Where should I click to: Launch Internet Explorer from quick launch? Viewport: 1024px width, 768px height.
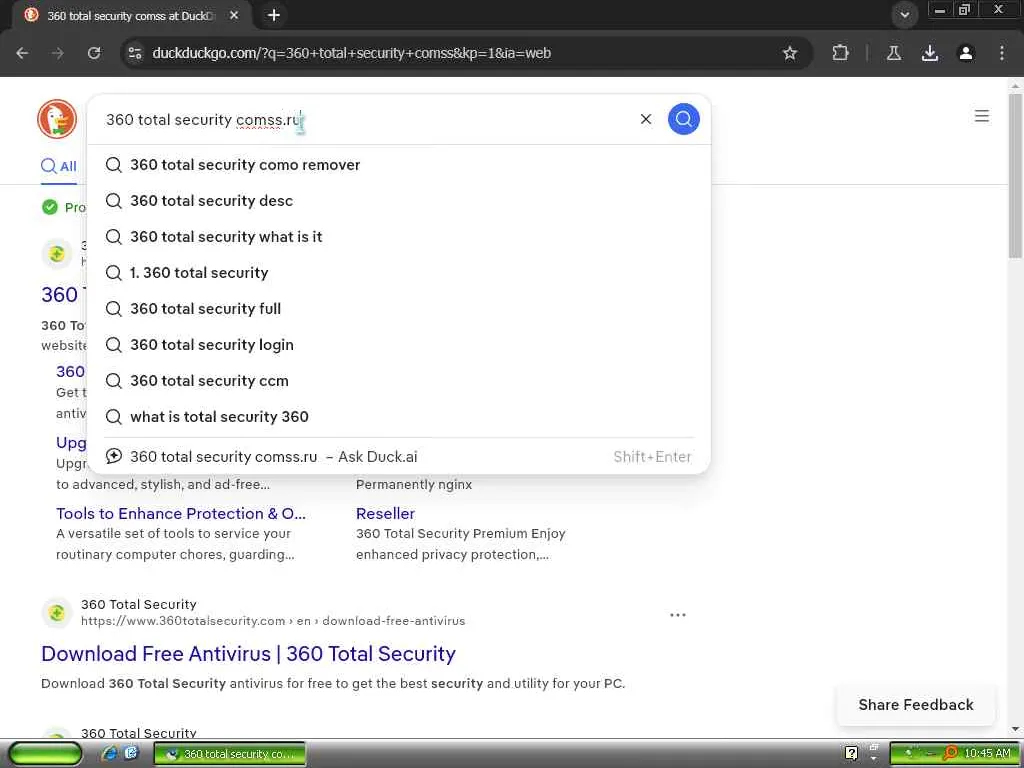tap(110, 753)
